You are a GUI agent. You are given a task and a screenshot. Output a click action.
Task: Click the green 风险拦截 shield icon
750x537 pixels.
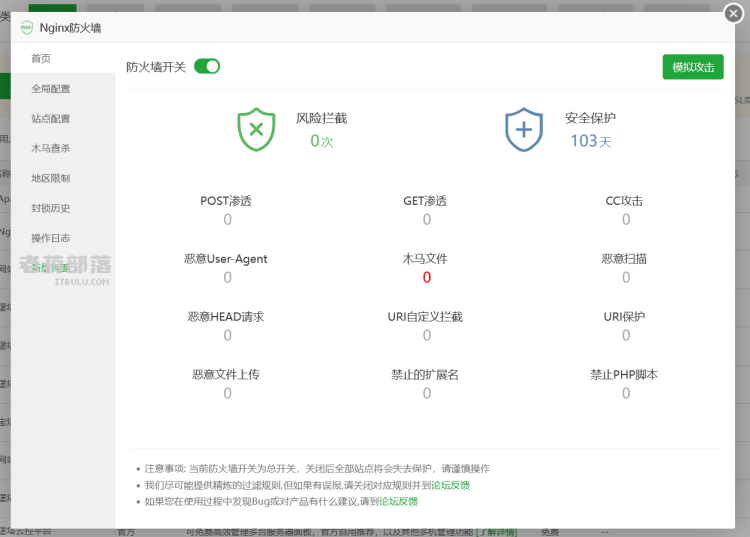pos(256,129)
